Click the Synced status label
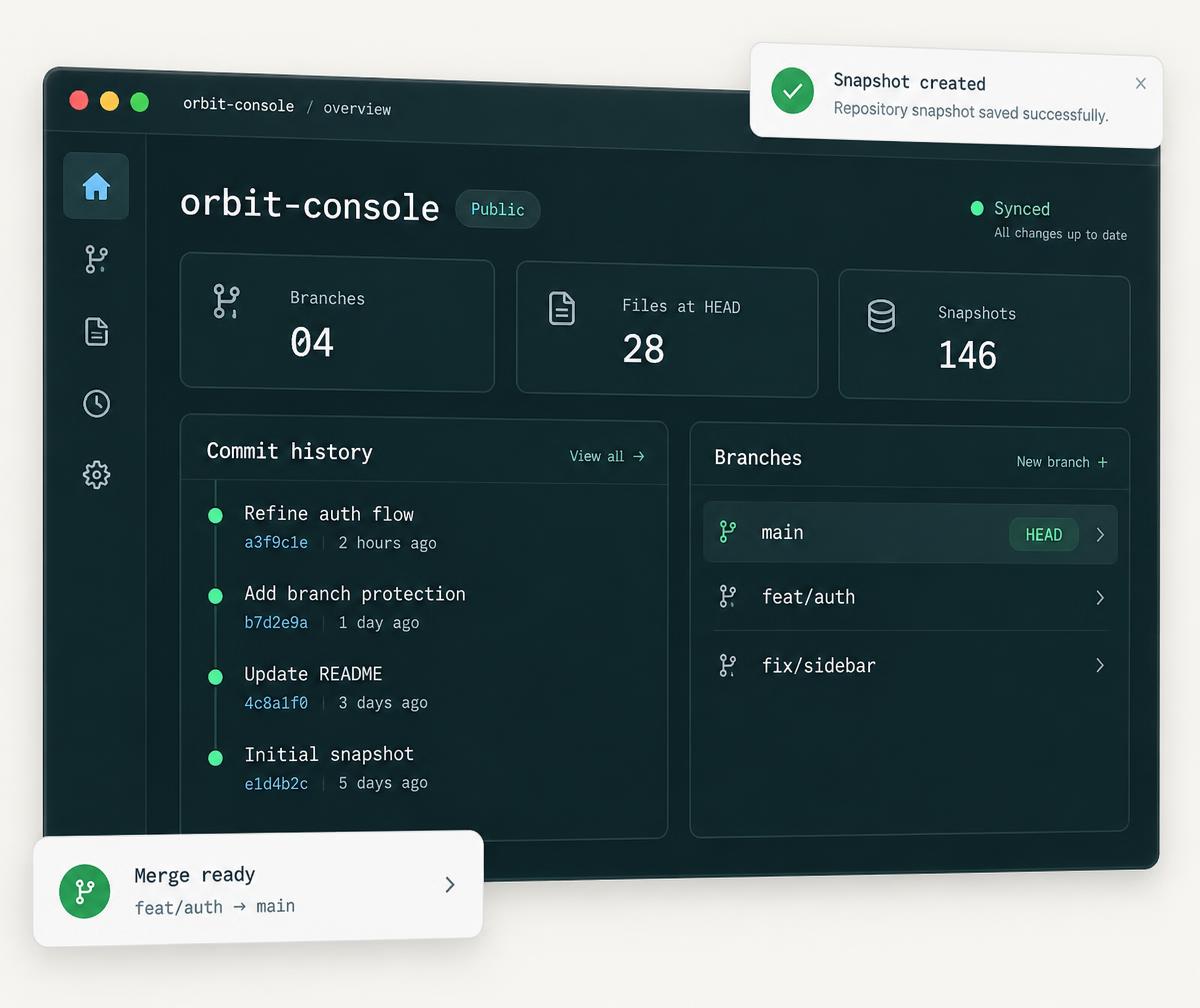This screenshot has width=1200, height=1008. [x=1022, y=209]
